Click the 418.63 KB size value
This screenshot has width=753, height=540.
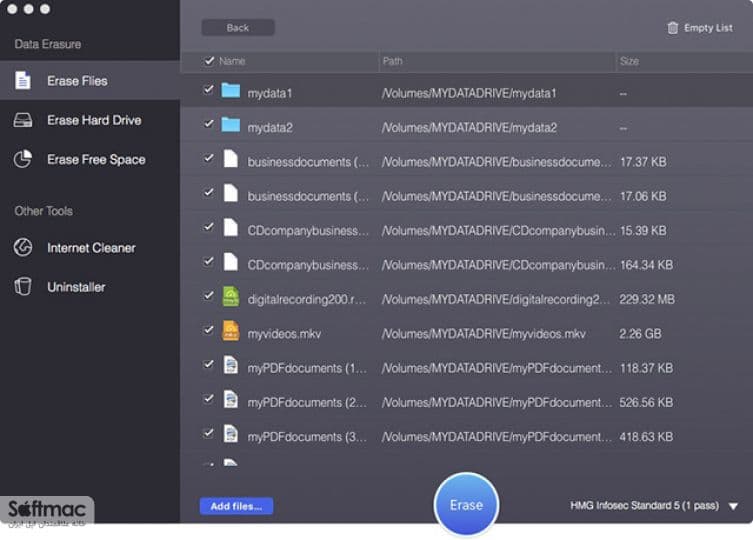point(646,437)
